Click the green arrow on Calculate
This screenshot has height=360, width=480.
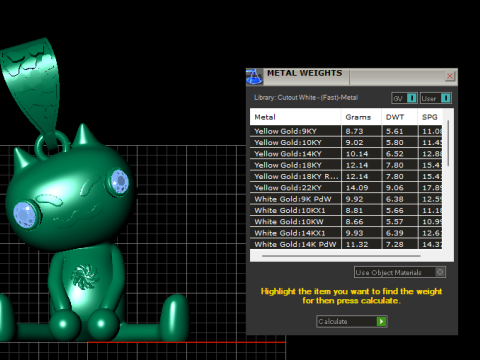click(x=381, y=321)
